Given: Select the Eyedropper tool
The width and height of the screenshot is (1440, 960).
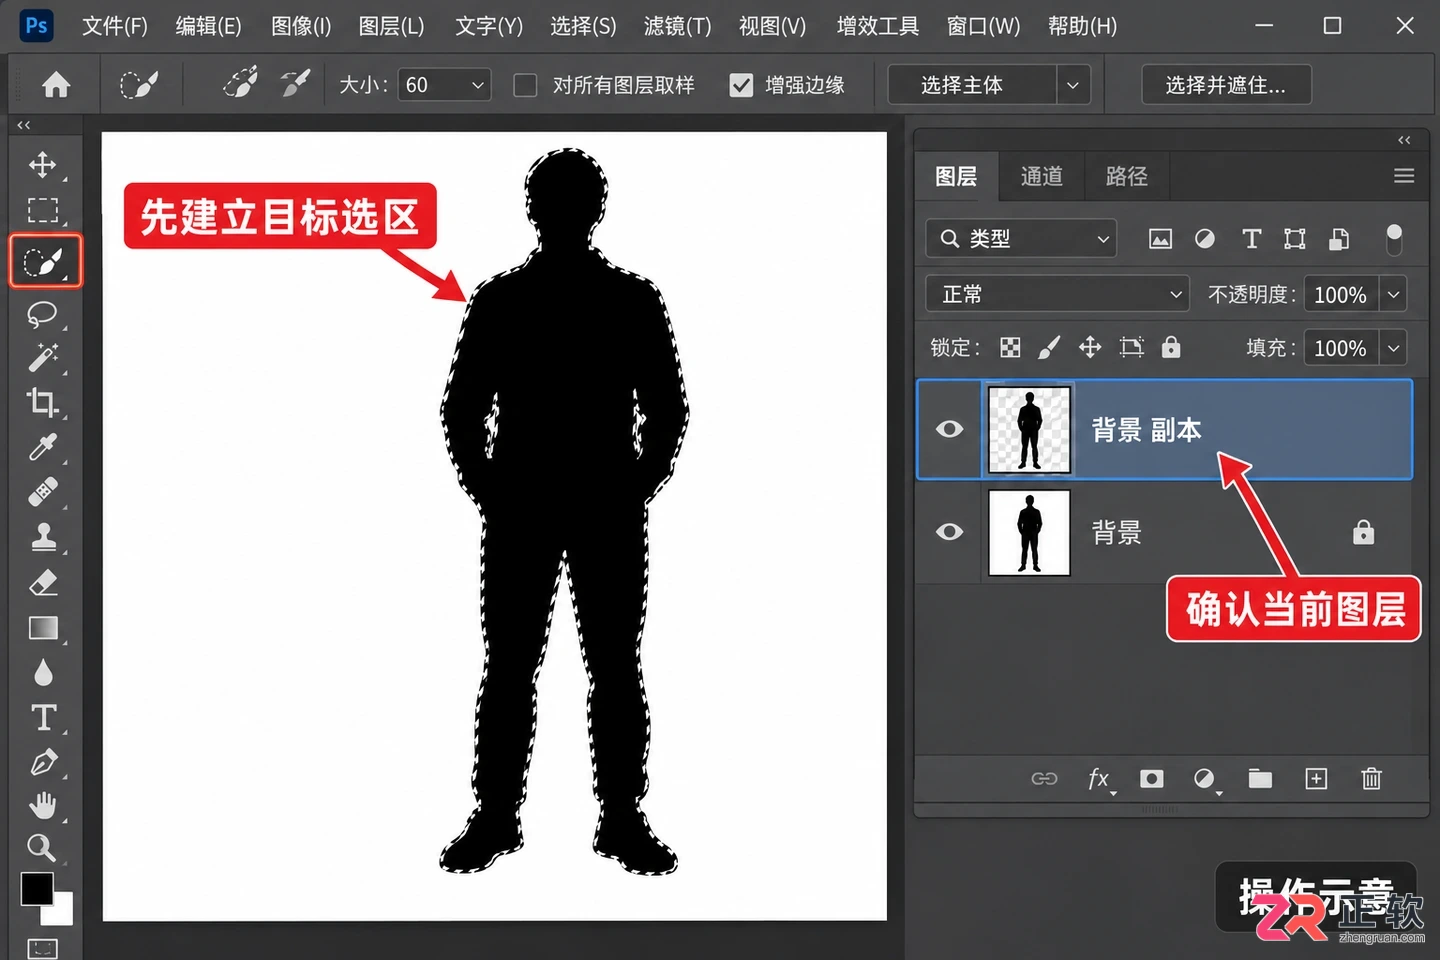Looking at the screenshot, I should pyautogui.click(x=42, y=447).
